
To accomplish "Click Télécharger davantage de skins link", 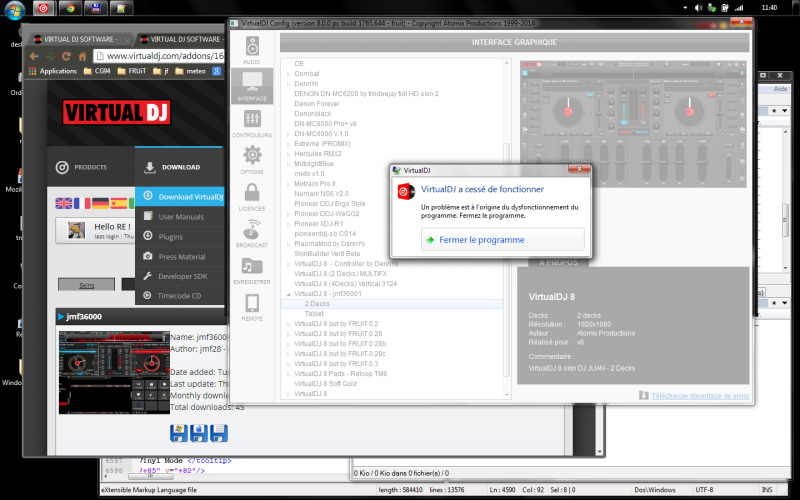I will [699, 395].
